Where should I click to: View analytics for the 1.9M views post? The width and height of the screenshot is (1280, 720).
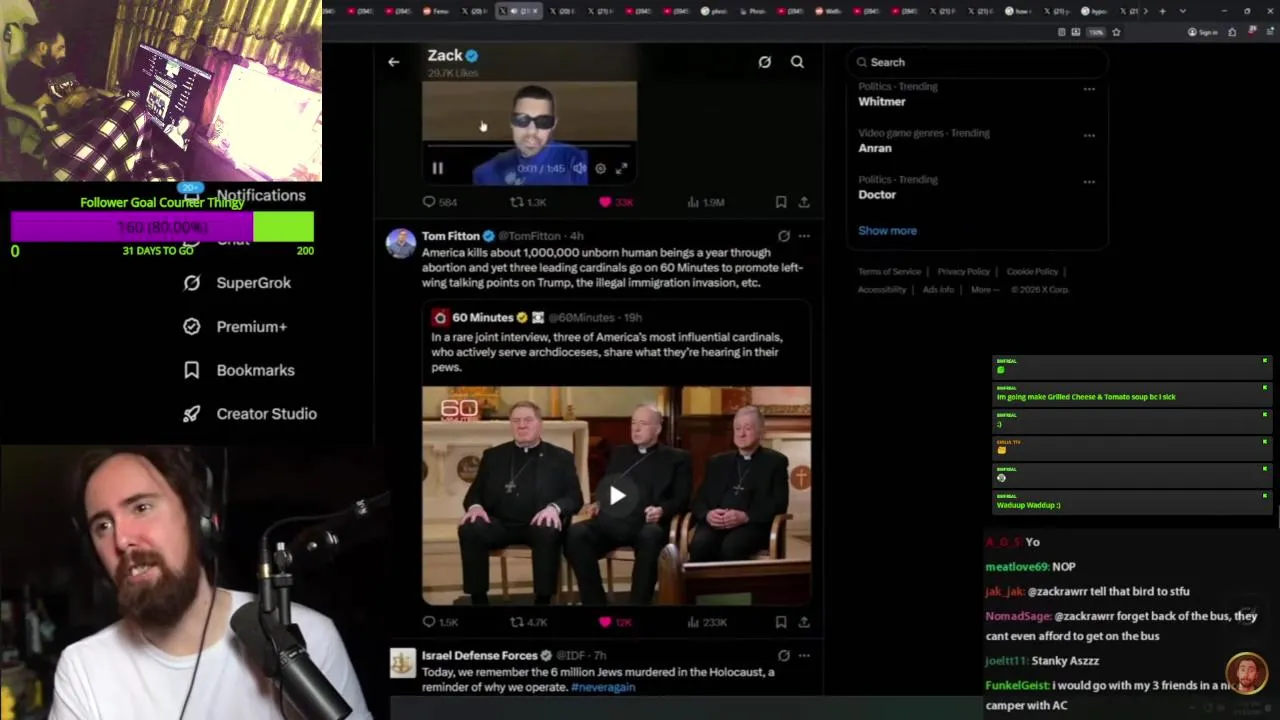pyautogui.click(x=705, y=202)
